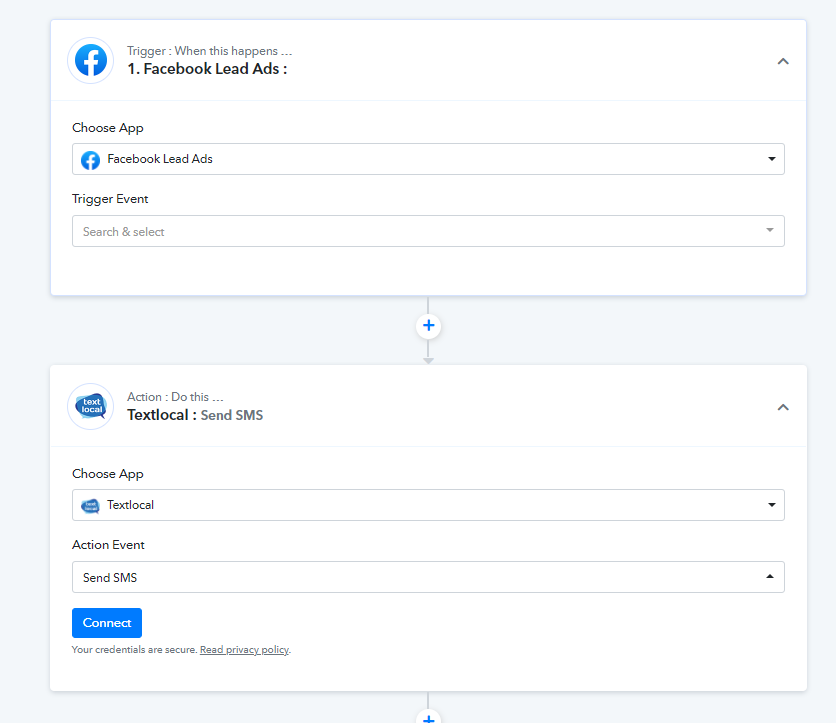836x723 pixels.
Task: Click the up arrow of Send SMS selector
Action: [x=770, y=576]
